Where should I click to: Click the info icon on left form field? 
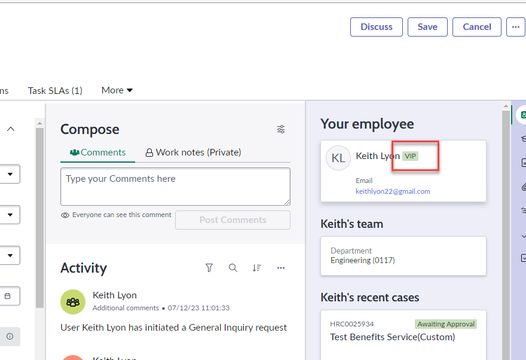(x=10, y=337)
